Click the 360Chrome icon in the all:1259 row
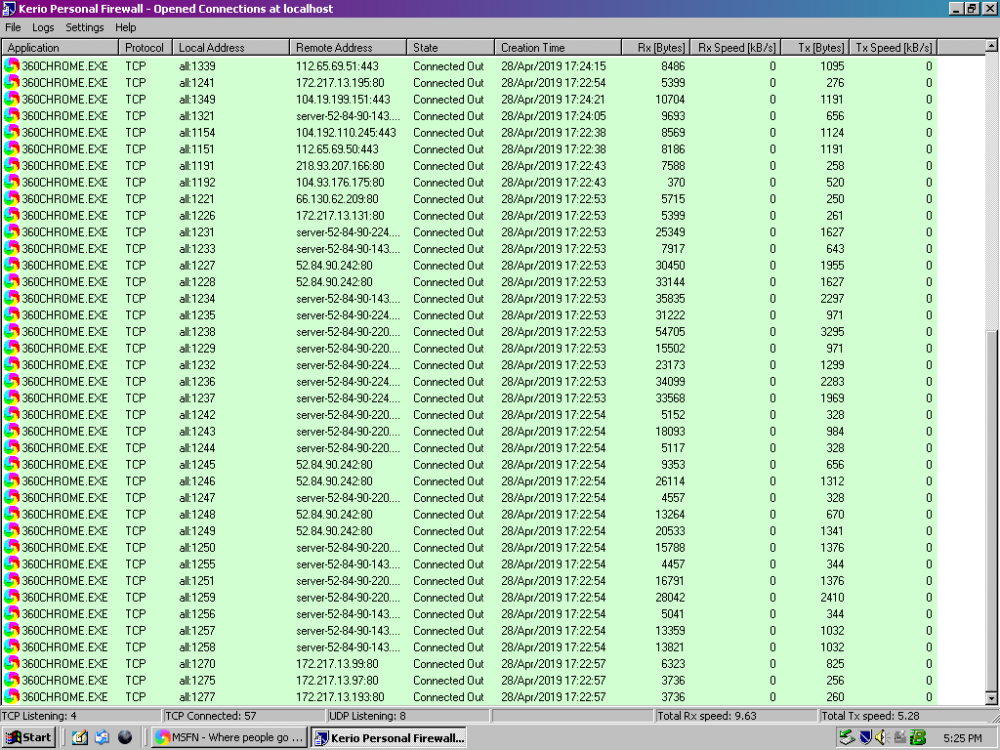The image size is (1000, 750). (11, 597)
